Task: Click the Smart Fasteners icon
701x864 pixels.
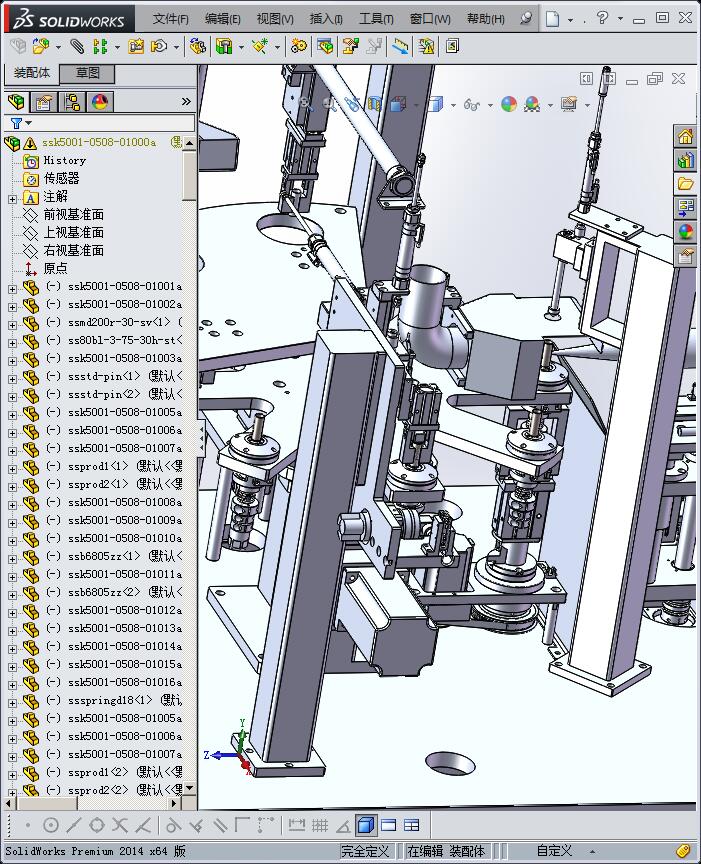Action: tap(136, 46)
